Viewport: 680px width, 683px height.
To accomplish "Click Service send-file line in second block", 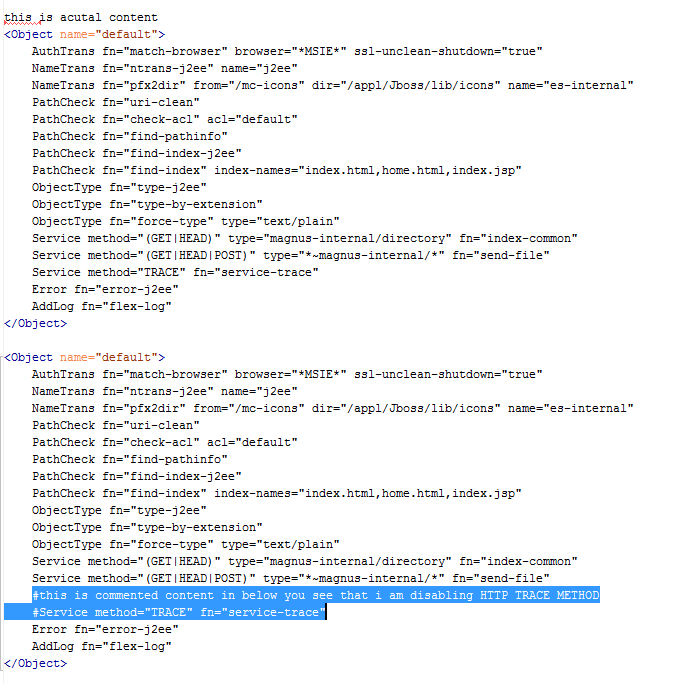I will pyautogui.click(x=291, y=578).
